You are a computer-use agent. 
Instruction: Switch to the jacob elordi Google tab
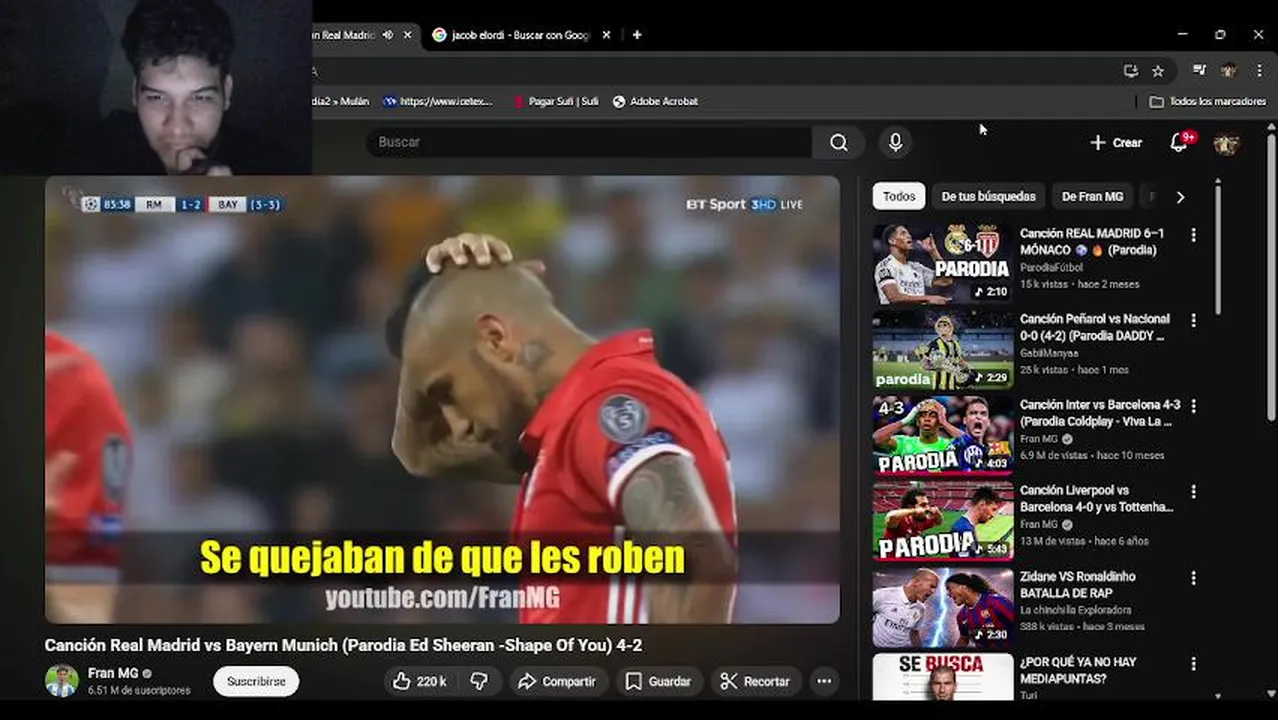click(x=520, y=35)
